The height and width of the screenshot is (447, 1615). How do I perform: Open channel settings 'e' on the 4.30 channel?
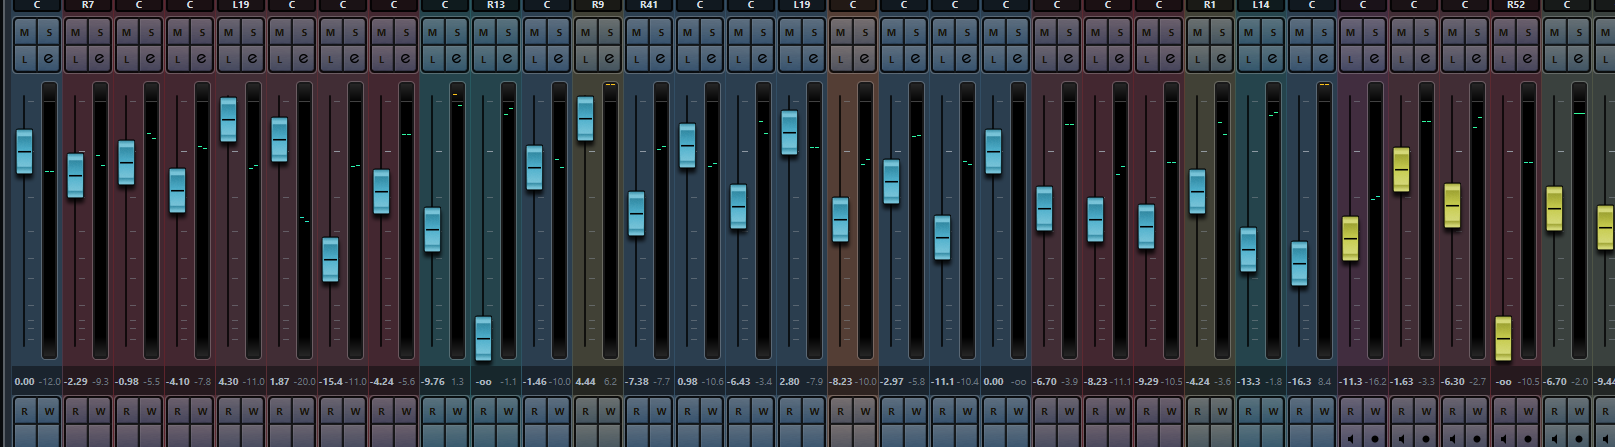point(253,59)
